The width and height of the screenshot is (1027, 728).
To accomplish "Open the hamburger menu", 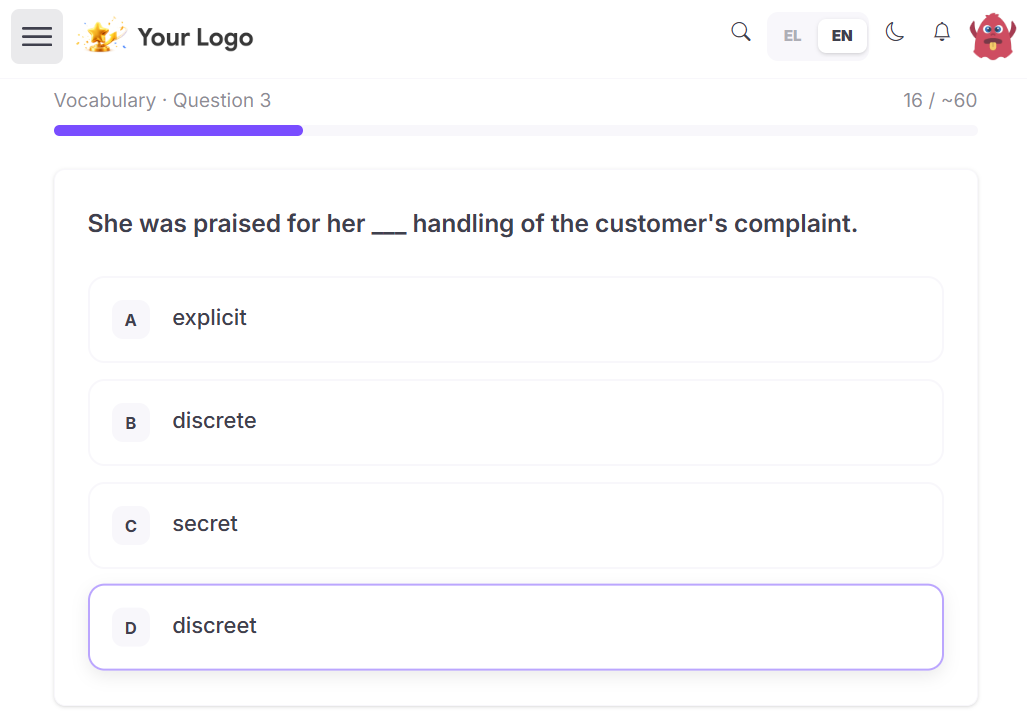I will point(37,37).
